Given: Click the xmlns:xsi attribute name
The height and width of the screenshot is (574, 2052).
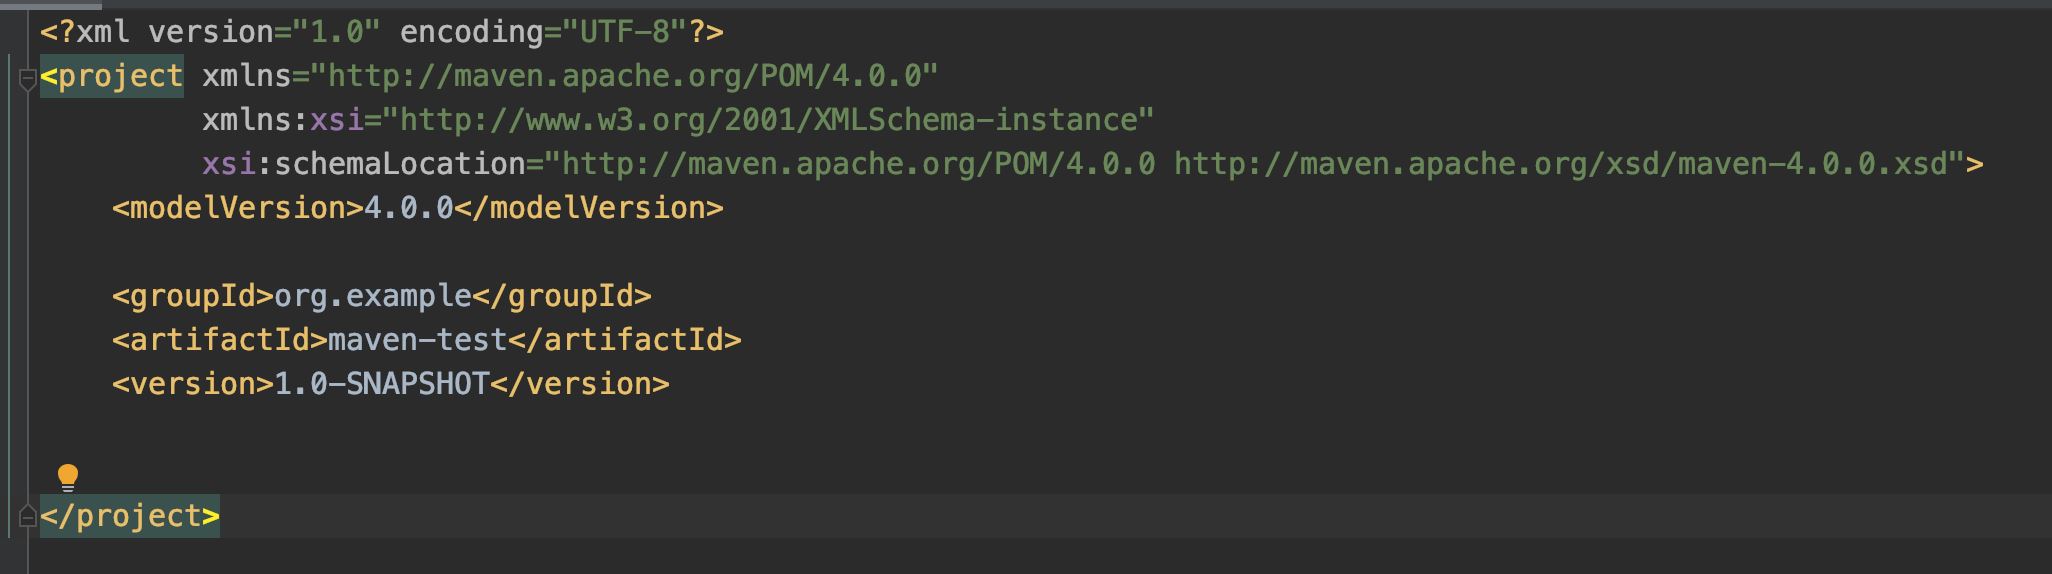Looking at the screenshot, I should tap(282, 120).
